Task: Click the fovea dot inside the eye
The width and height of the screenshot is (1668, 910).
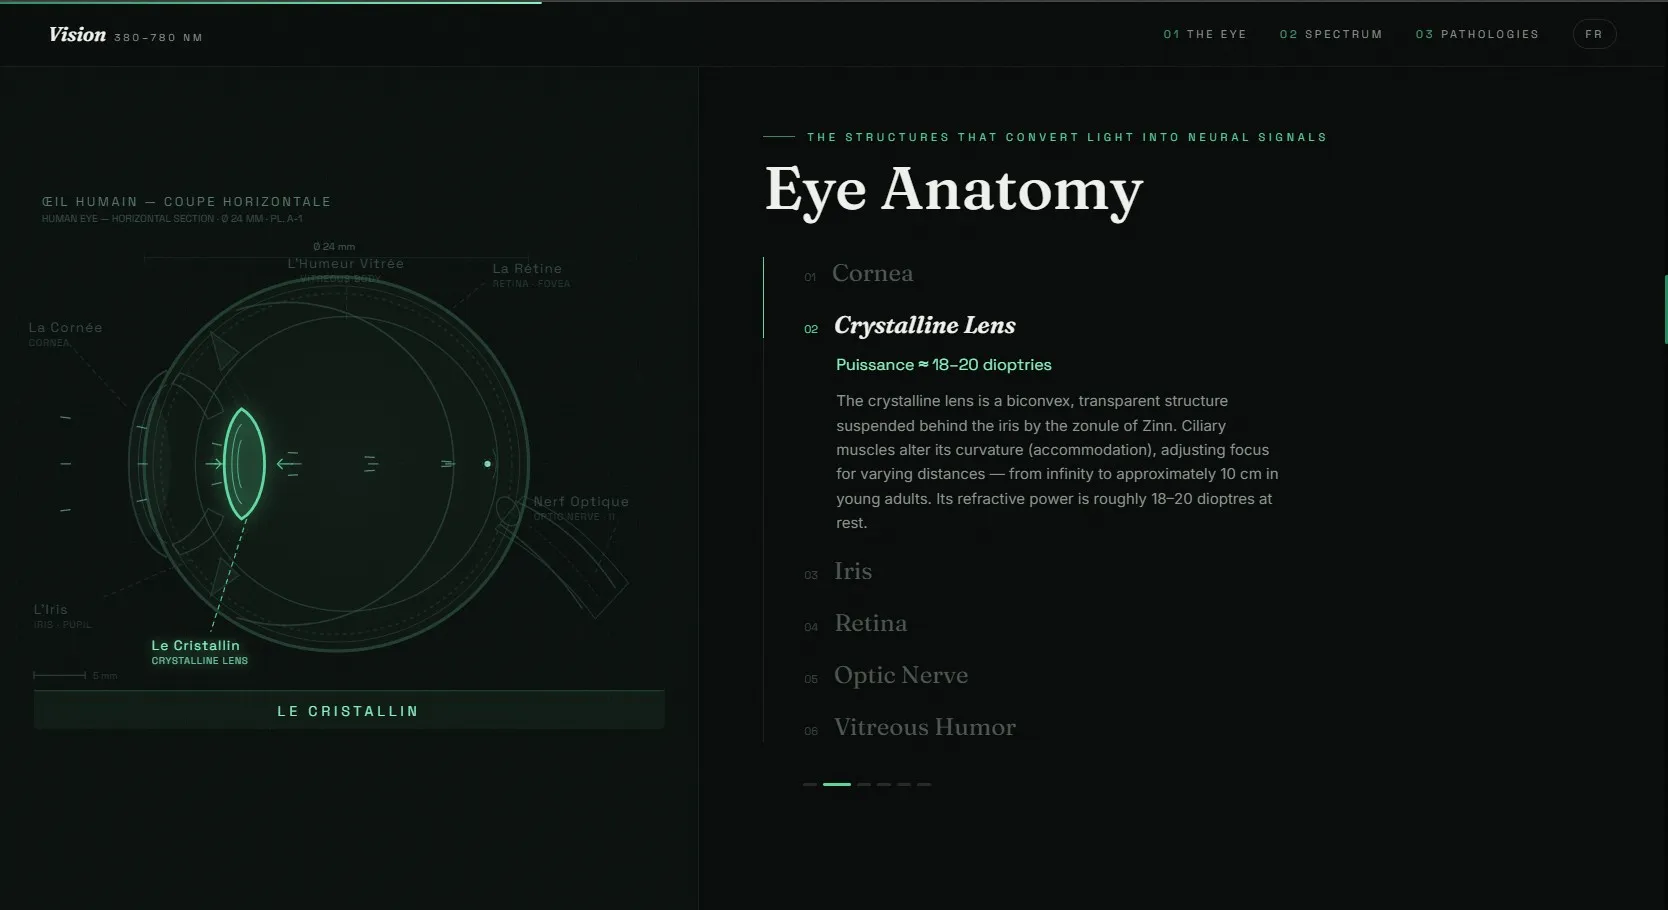Action: click(488, 464)
